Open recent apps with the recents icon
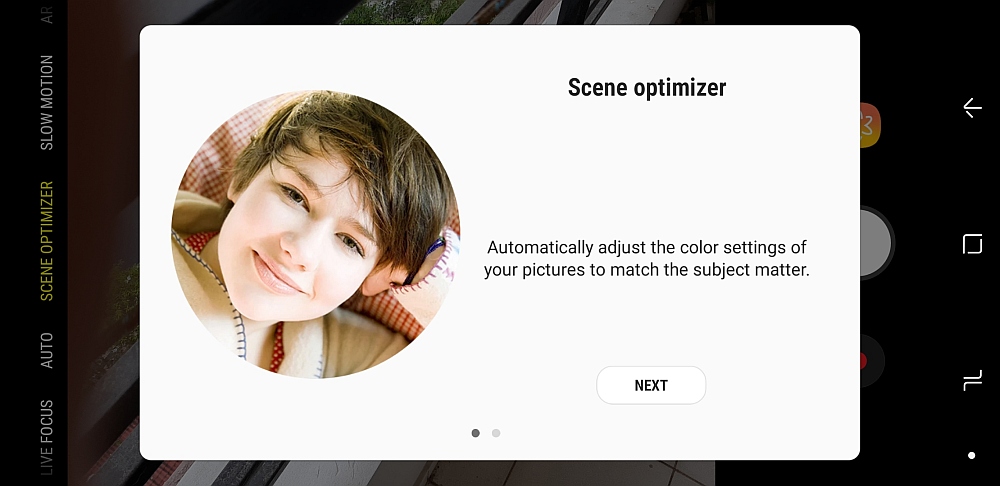The image size is (1000, 486). click(x=972, y=381)
